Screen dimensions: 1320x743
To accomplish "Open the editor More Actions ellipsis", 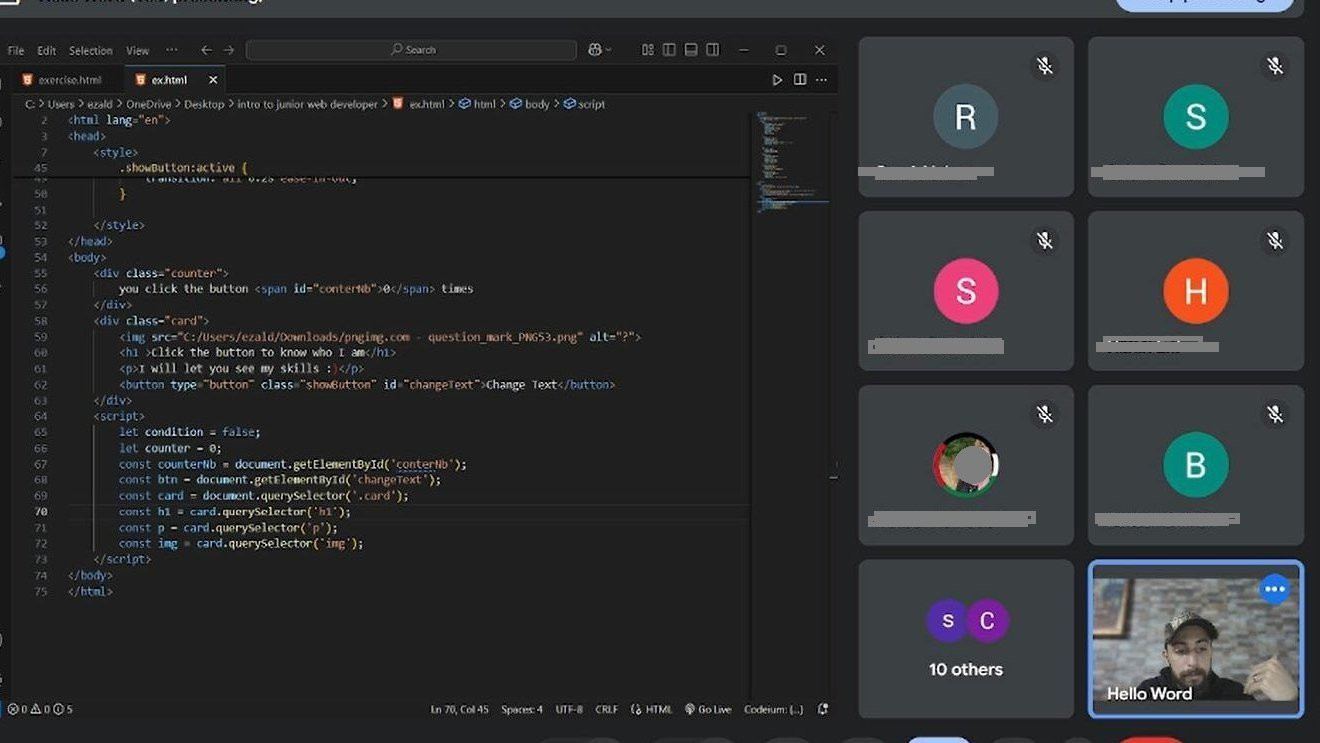I will (822, 80).
